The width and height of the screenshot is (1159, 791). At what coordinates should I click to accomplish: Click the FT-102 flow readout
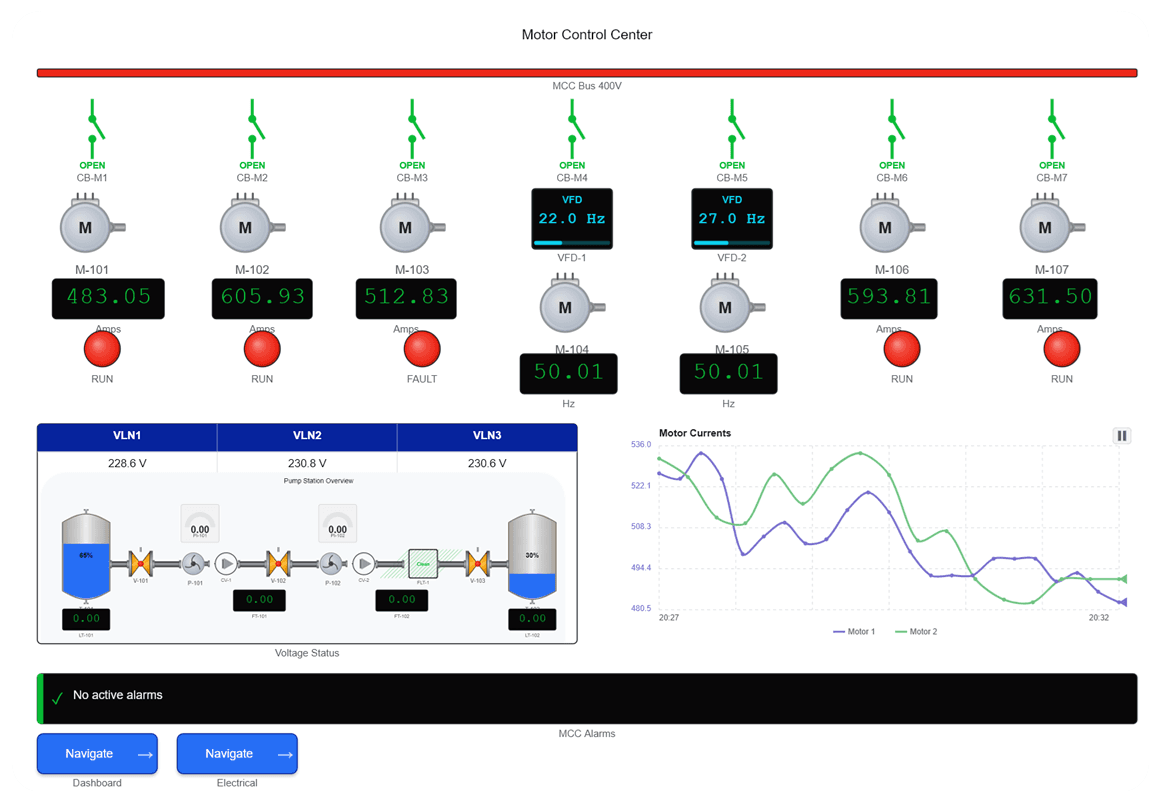[x=401, y=600]
